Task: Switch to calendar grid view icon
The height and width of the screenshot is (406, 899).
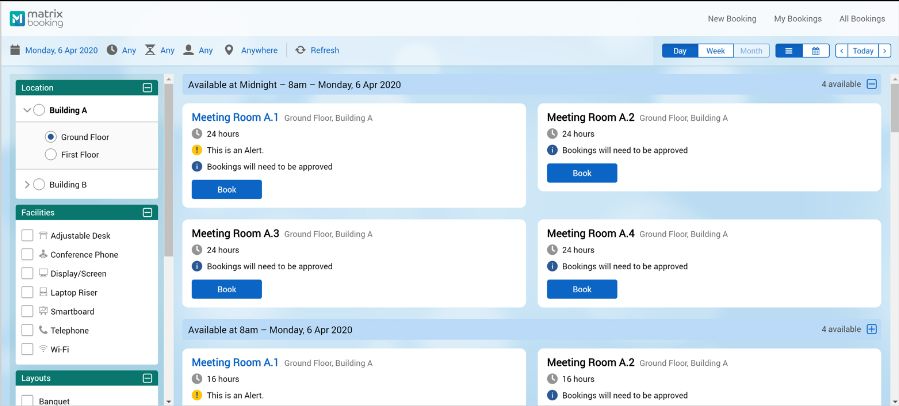Action: point(816,51)
